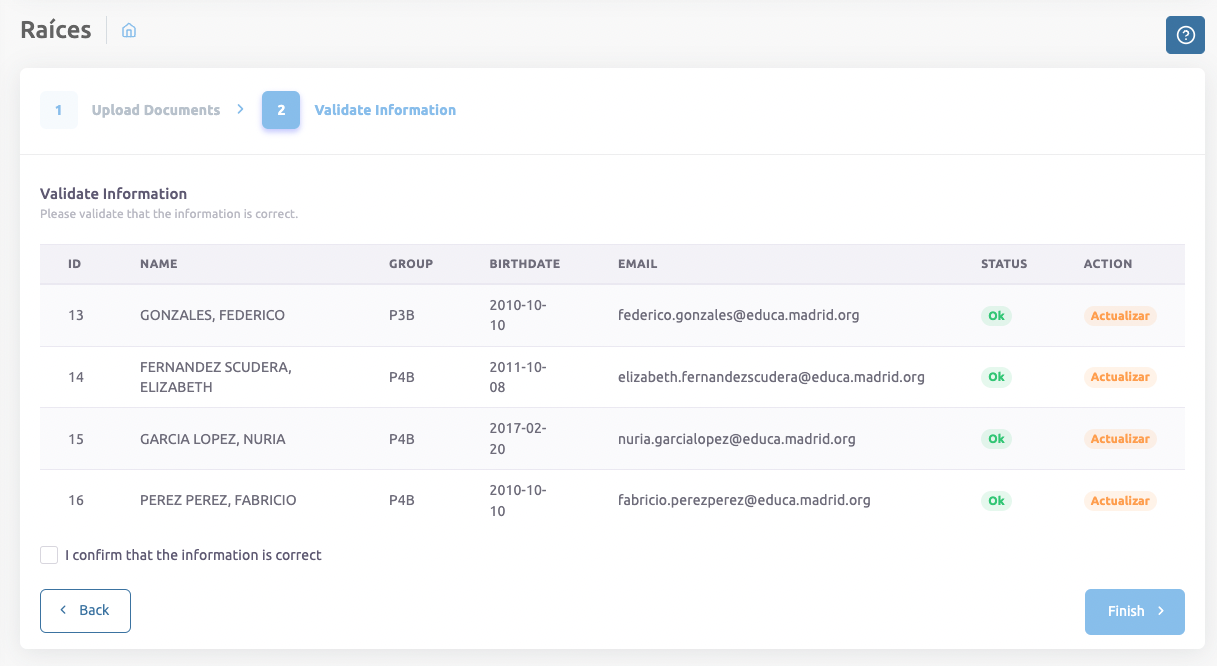The image size is (1217, 666).
Task: Click the chevron between wizard steps
Action: 241,109
